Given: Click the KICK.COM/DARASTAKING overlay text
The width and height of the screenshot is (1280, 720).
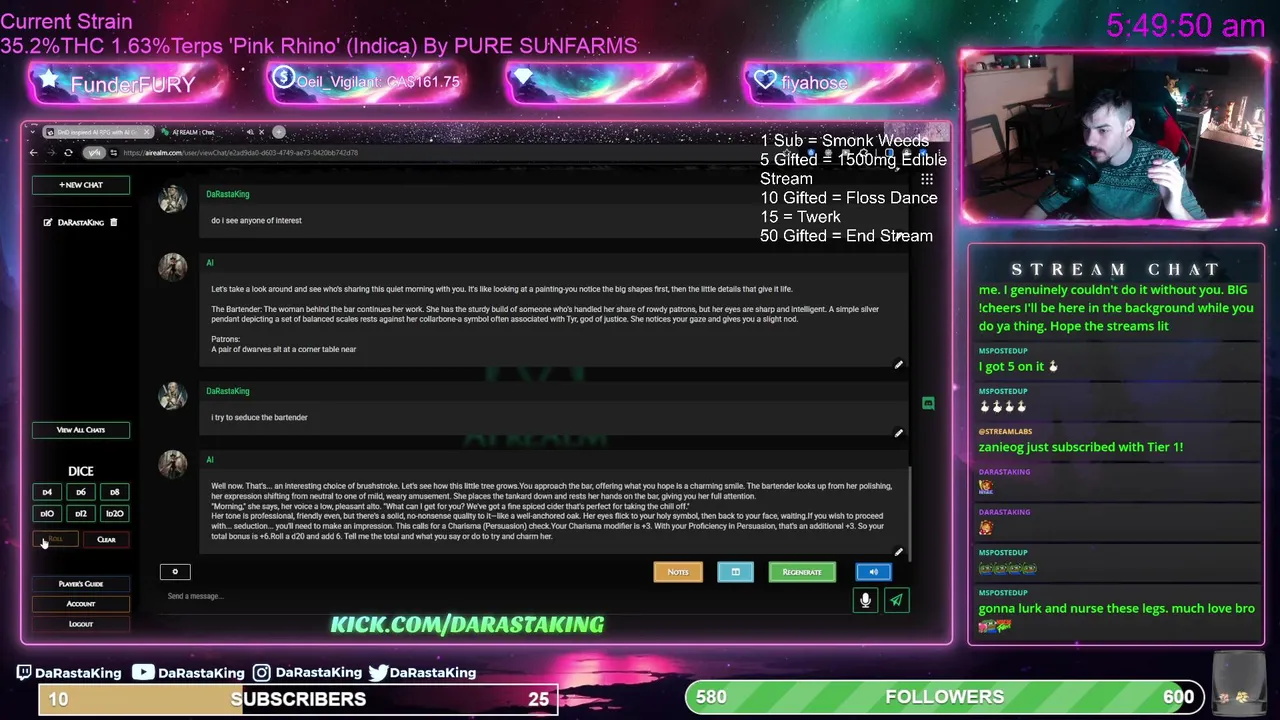Looking at the screenshot, I should (x=467, y=625).
